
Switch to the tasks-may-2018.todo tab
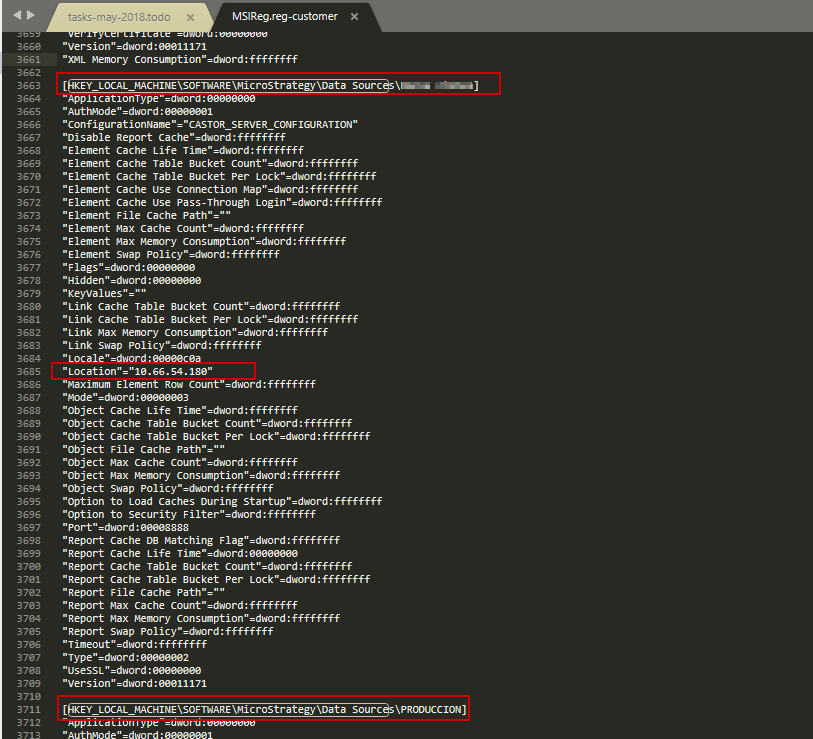point(119,17)
